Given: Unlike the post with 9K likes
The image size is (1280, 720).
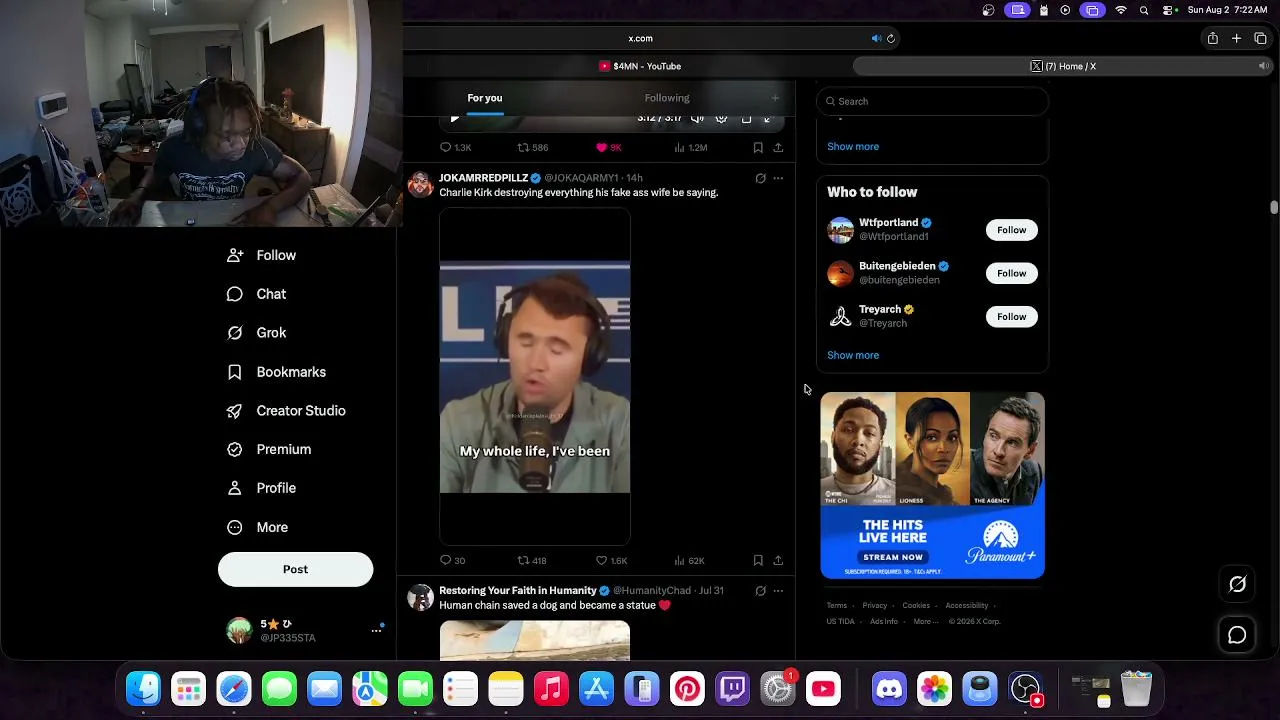Looking at the screenshot, I should click(x=609, y=147).
